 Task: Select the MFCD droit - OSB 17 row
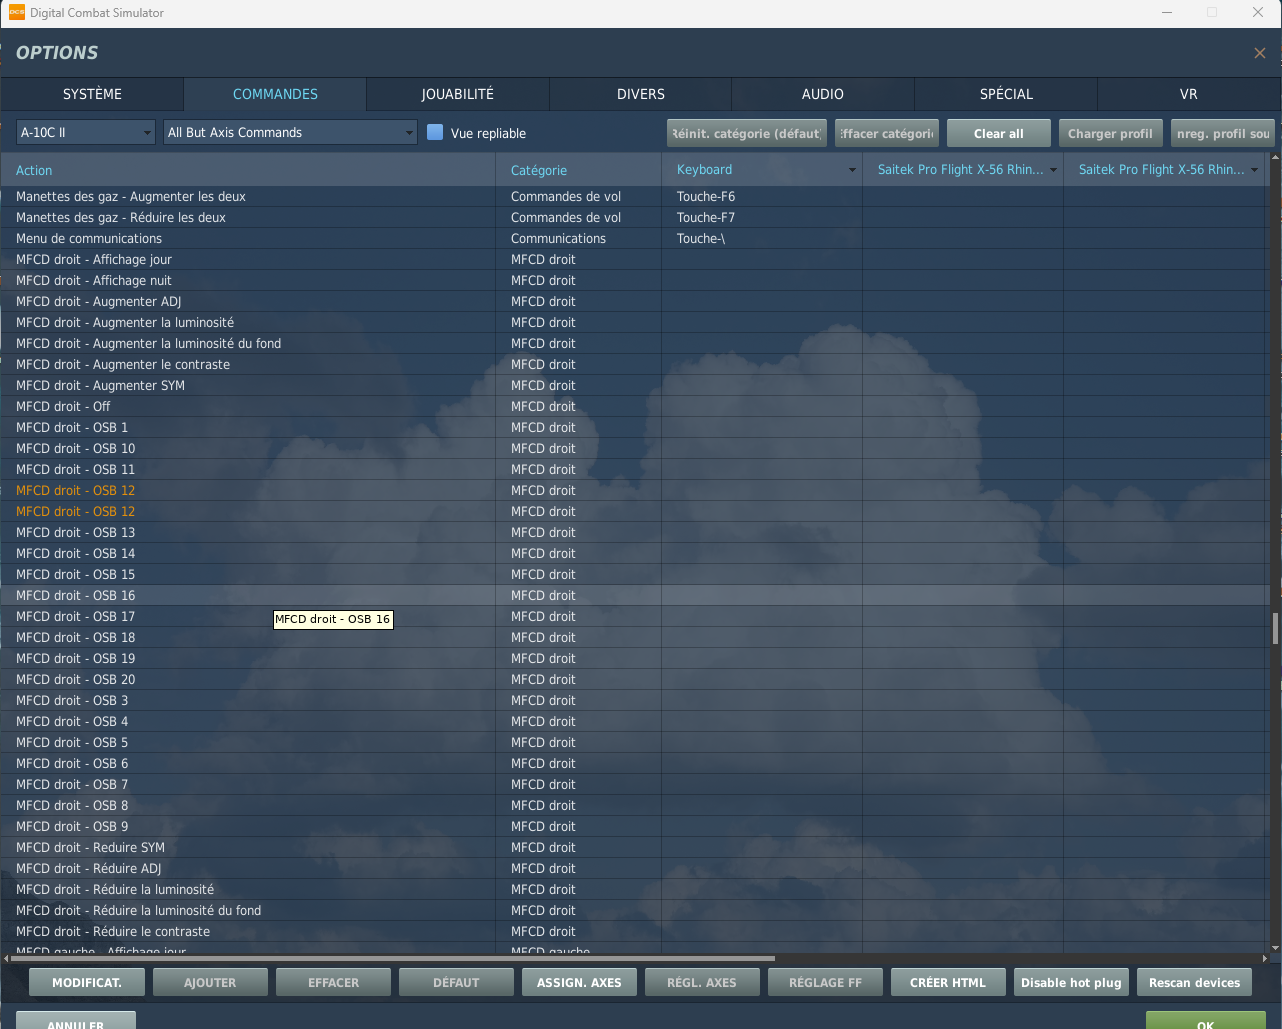[x=634, y=616]
